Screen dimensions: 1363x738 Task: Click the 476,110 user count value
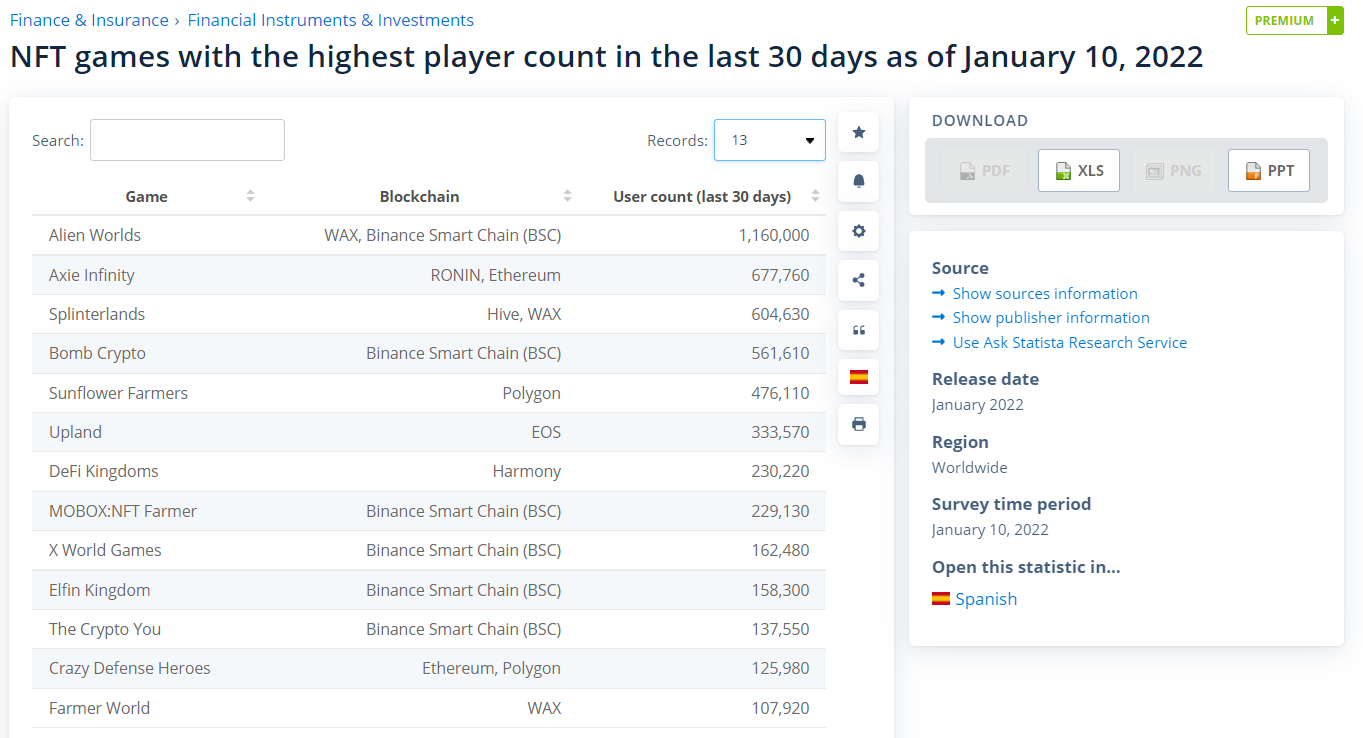pos(780,393)
